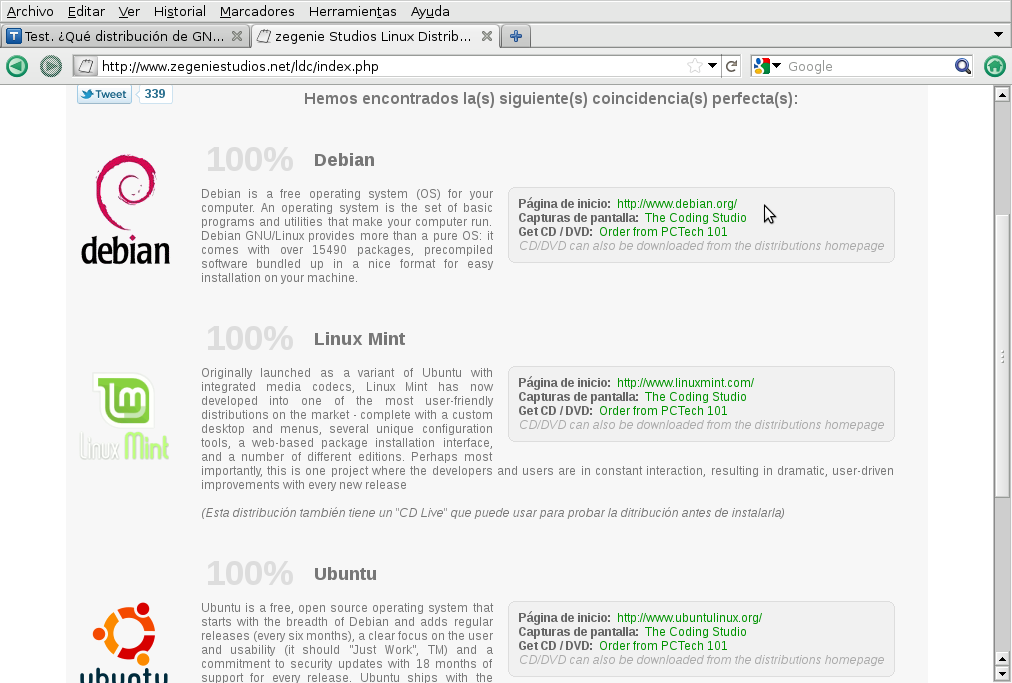Open a new tab with the plus button
Viewport: 1012px width, 683px height.
pos(516,36)
